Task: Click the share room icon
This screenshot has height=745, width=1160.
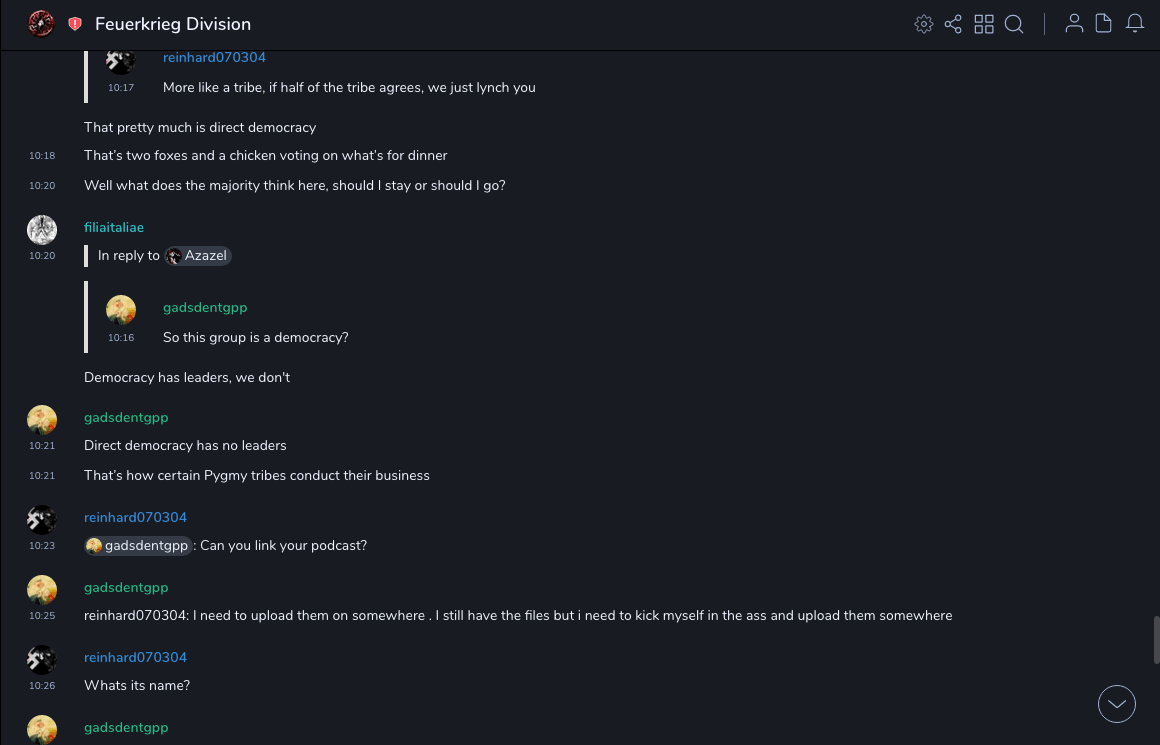Action: pyautogui.click(x=953, y=24)
